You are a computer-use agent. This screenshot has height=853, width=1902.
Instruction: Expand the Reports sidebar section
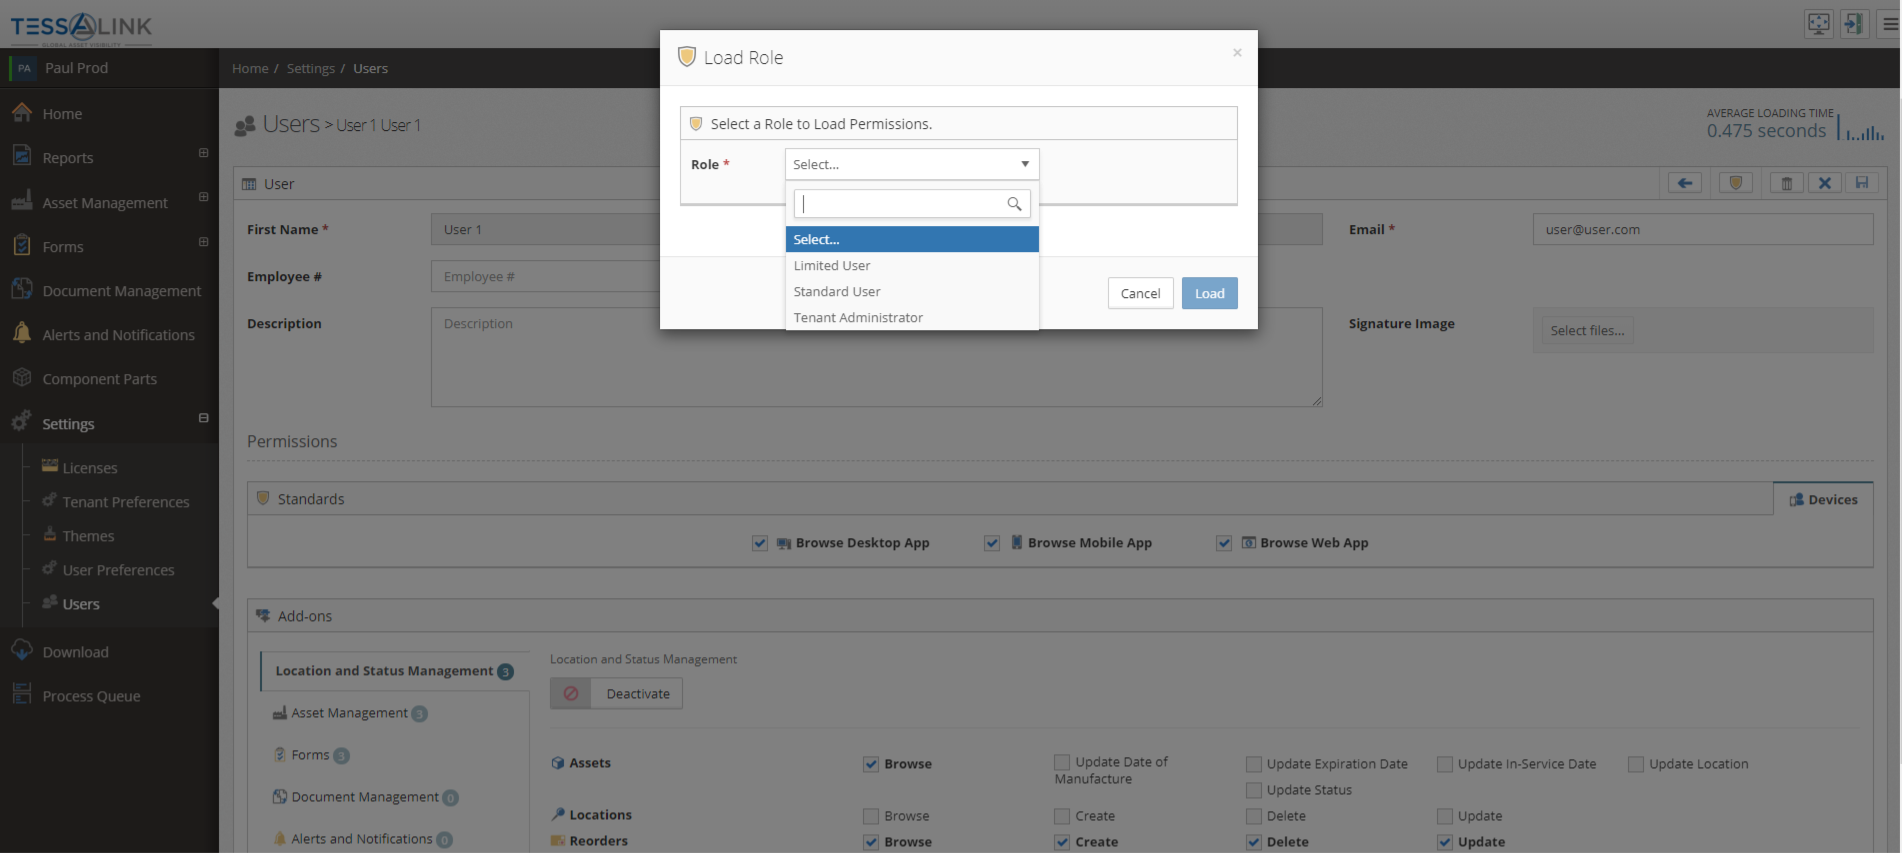pyautogui.click(x=203, y=153)
